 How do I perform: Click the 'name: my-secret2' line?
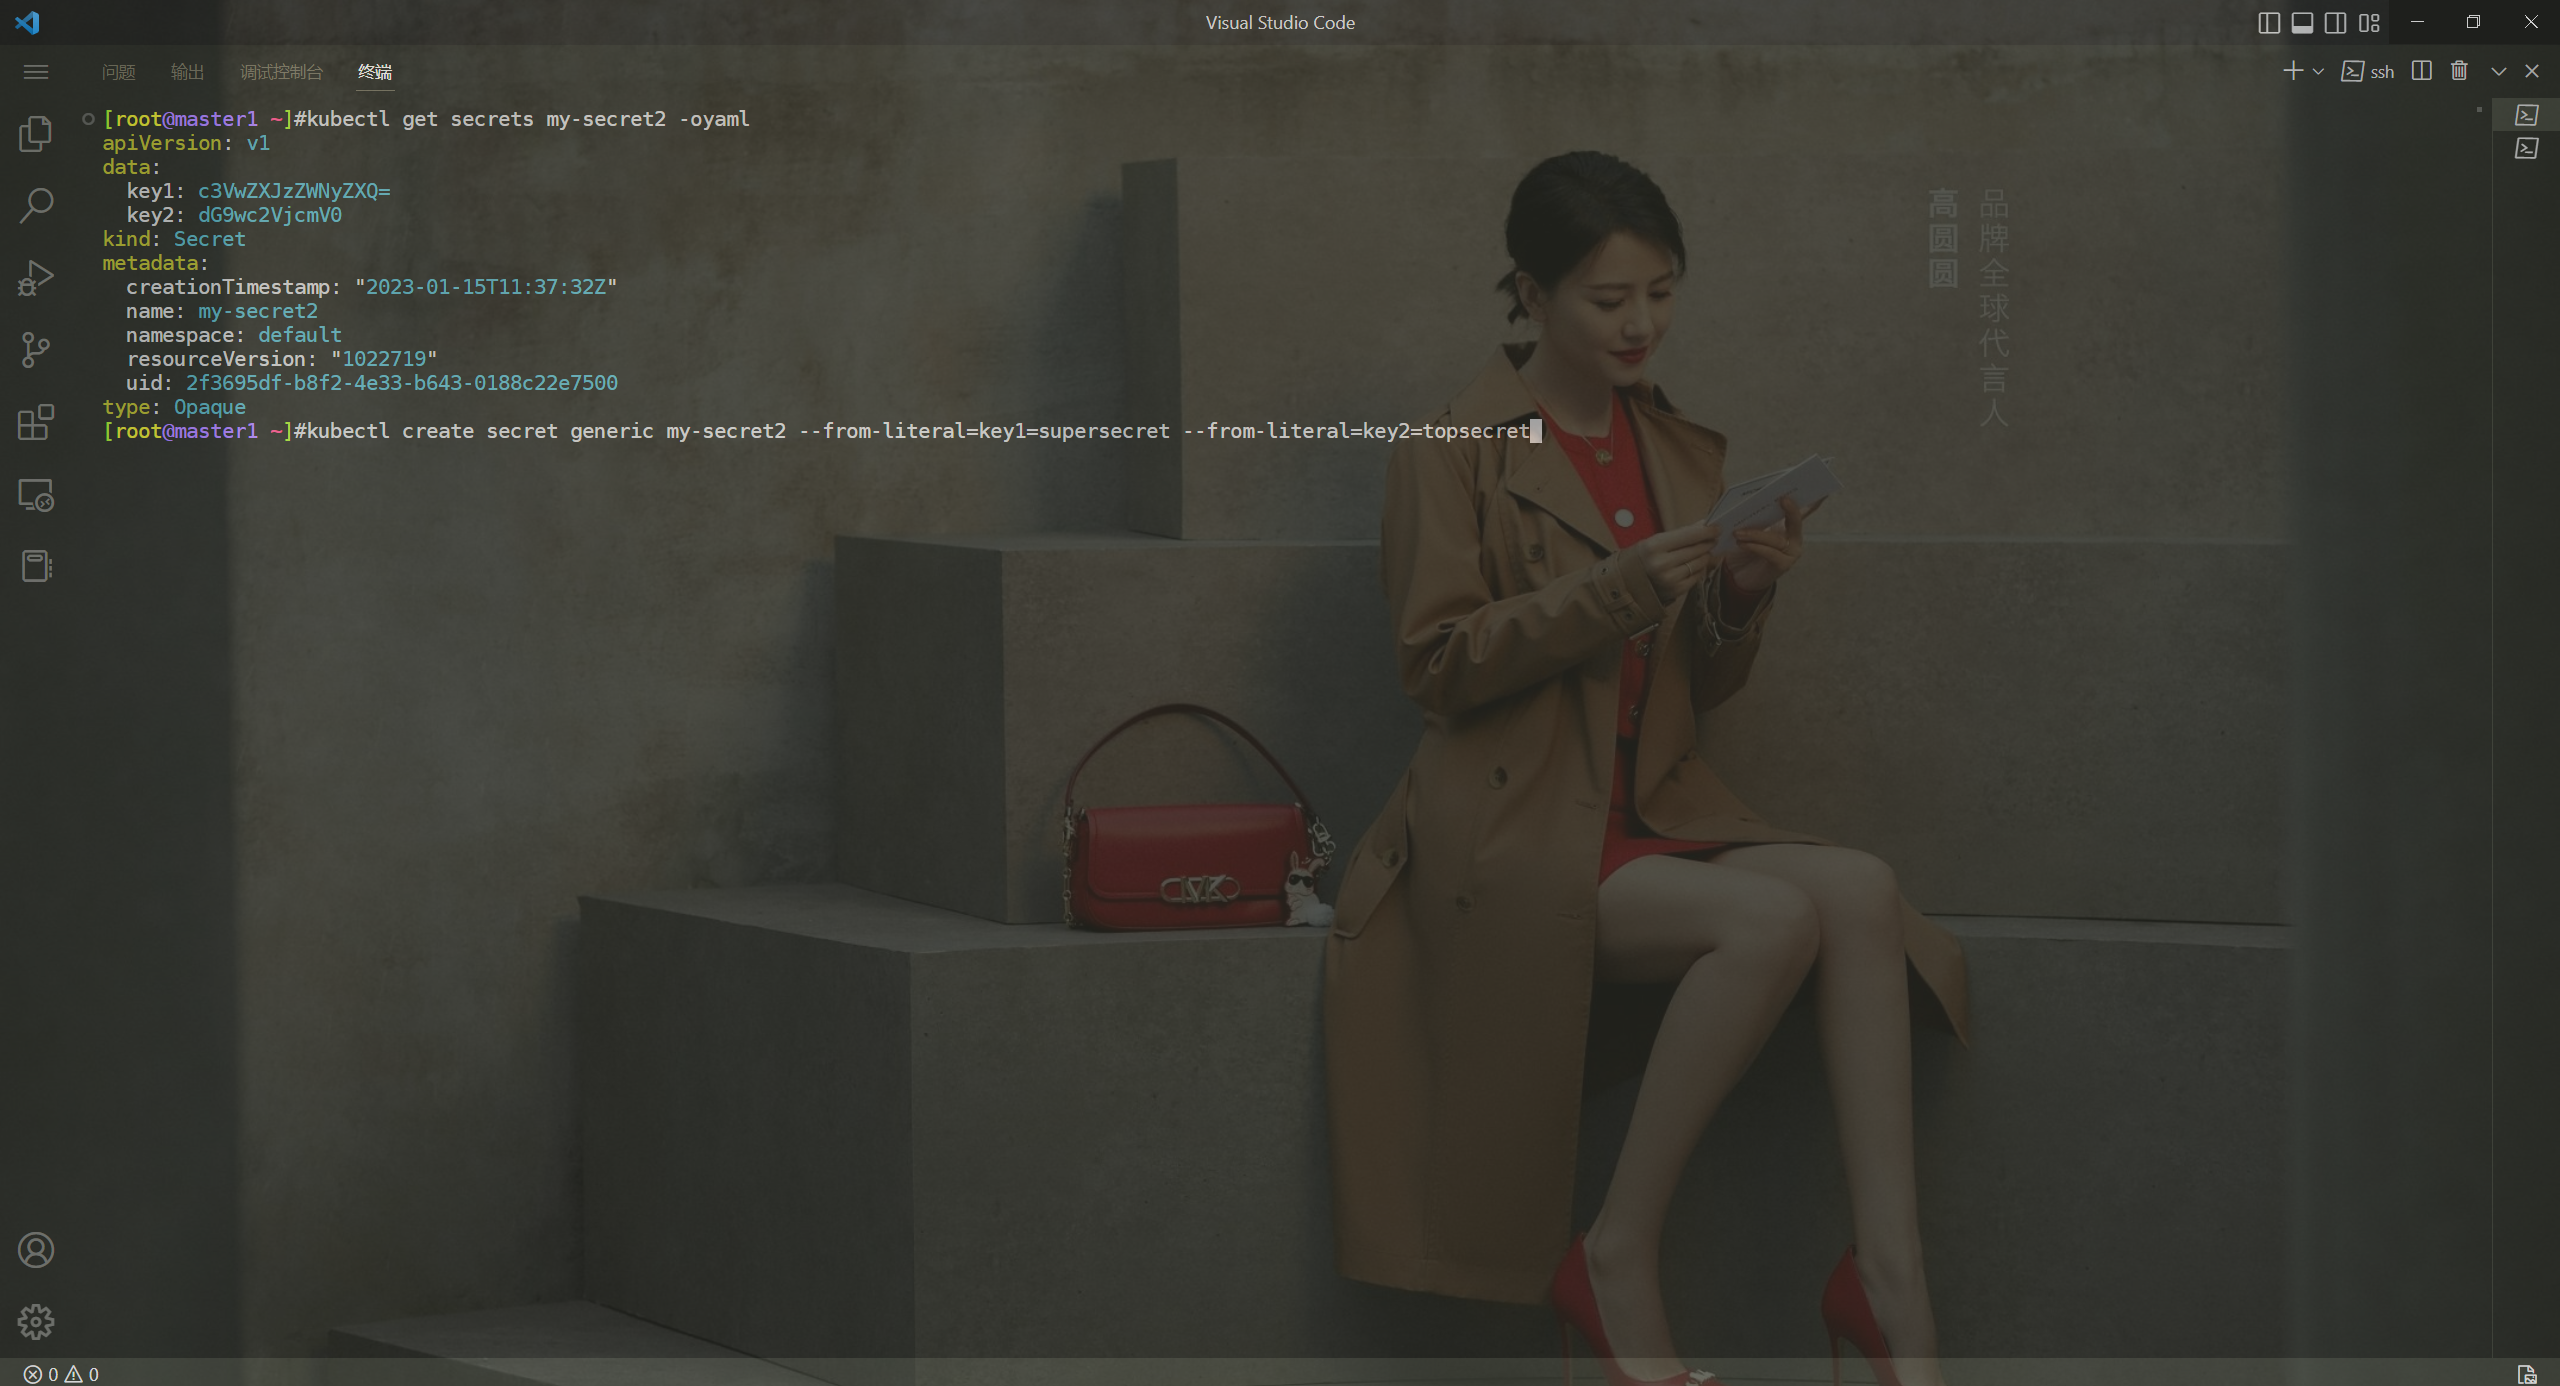[x=222, y=311]
